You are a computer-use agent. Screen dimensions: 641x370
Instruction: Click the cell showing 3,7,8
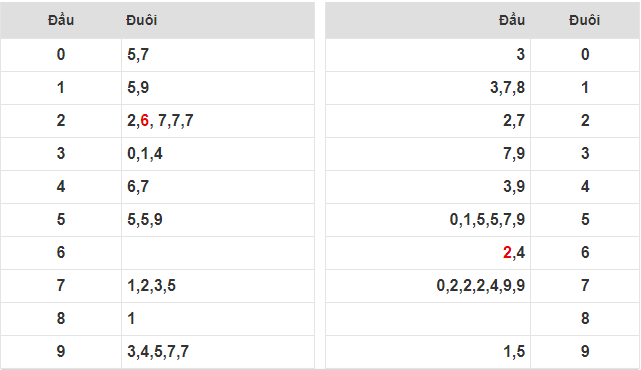click(x=428, y=87)
